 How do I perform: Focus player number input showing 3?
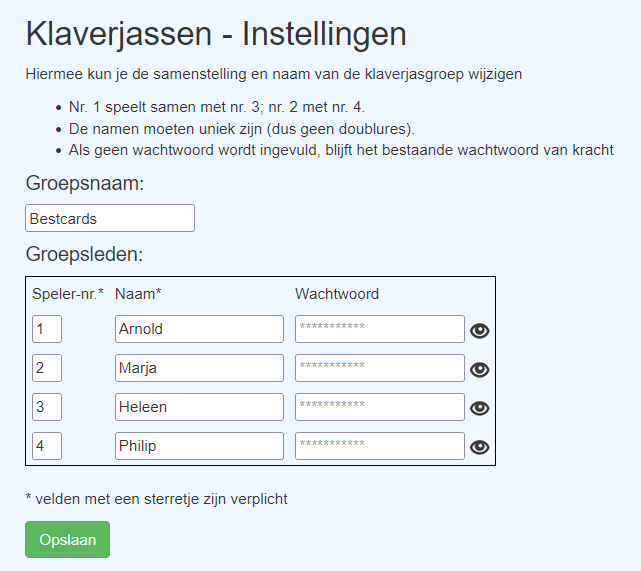47,407
